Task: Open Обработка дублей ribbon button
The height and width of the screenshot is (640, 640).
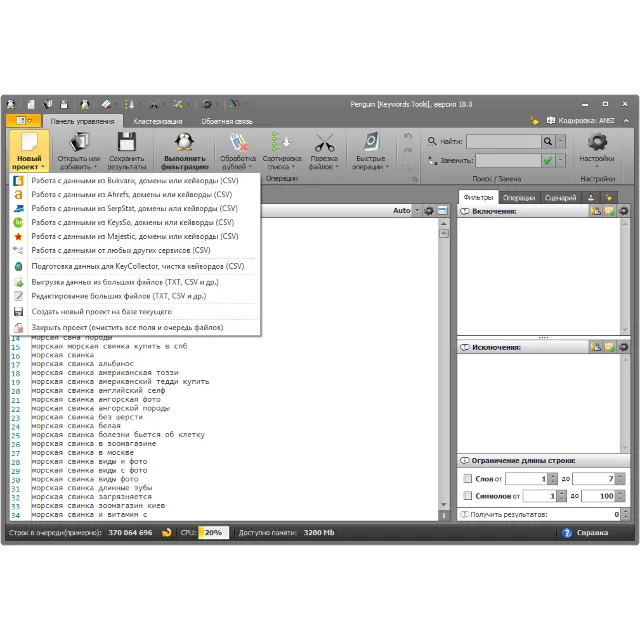Action: click(238, 151)
